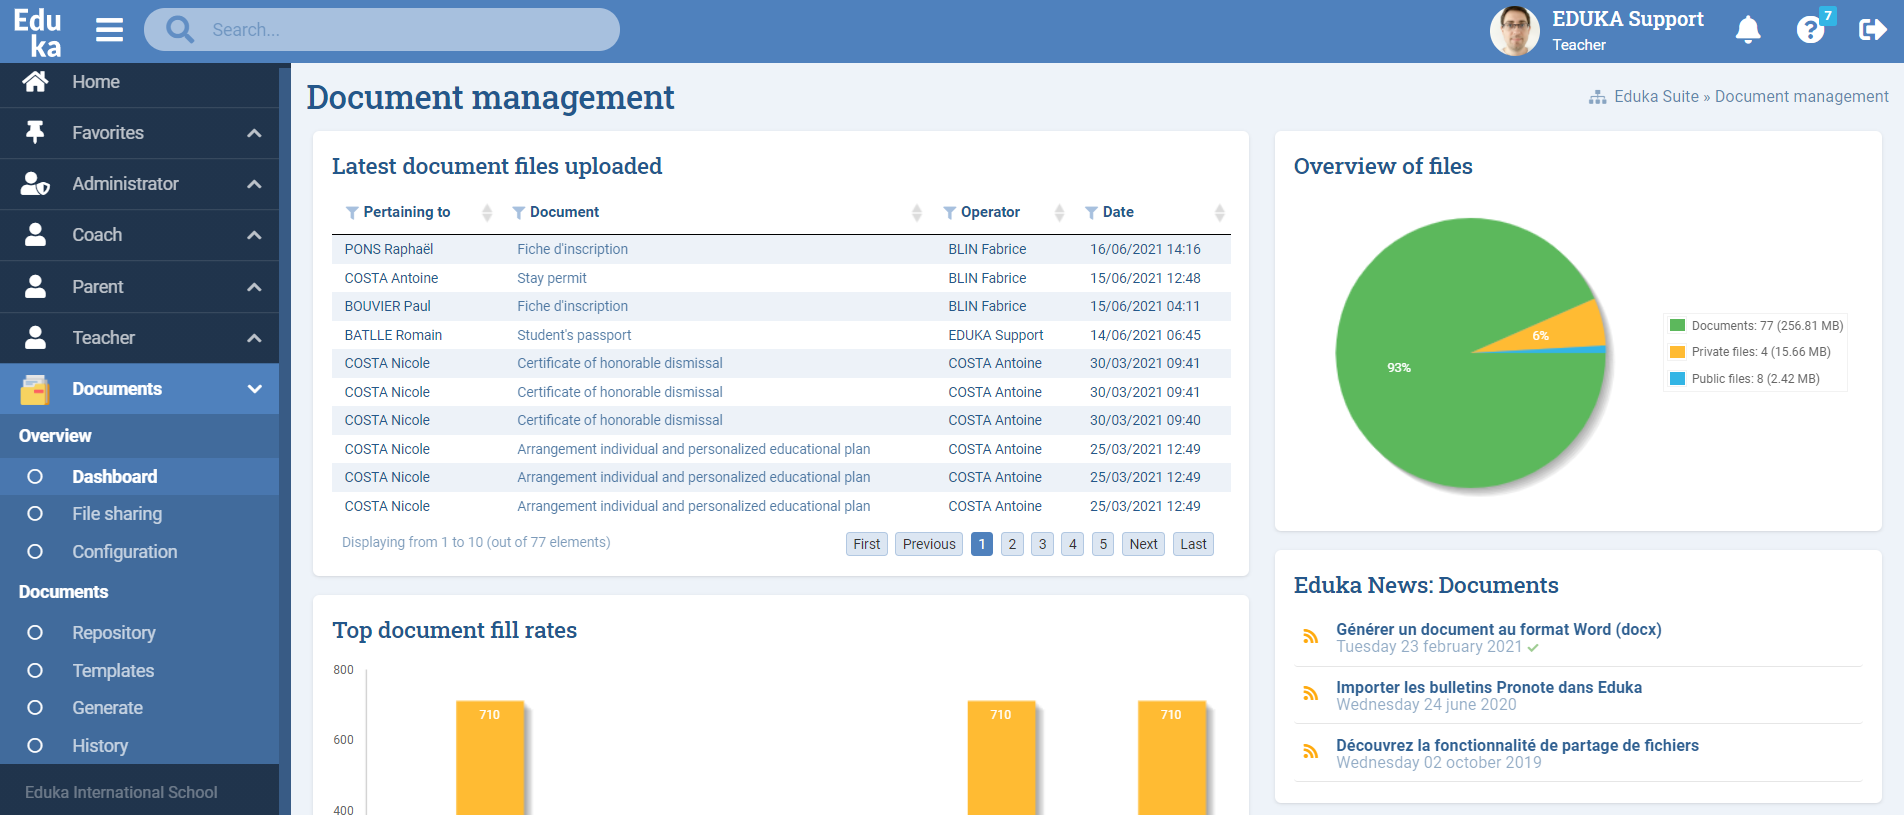This screenshot has height=815, width=1904.
Task: Click the Pertaining to filter funnel icon
Action: [352, 212]
